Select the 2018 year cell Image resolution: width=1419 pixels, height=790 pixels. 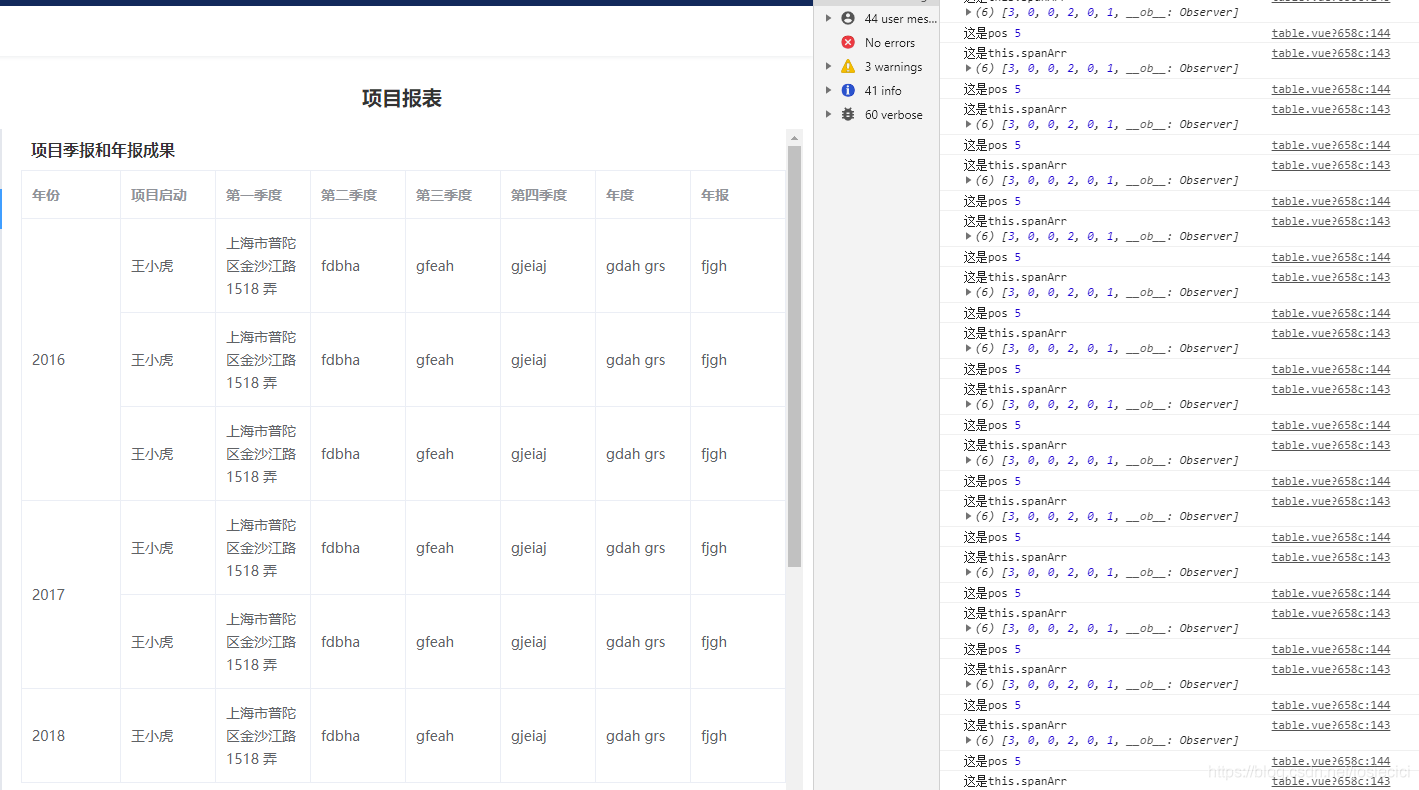71,736
